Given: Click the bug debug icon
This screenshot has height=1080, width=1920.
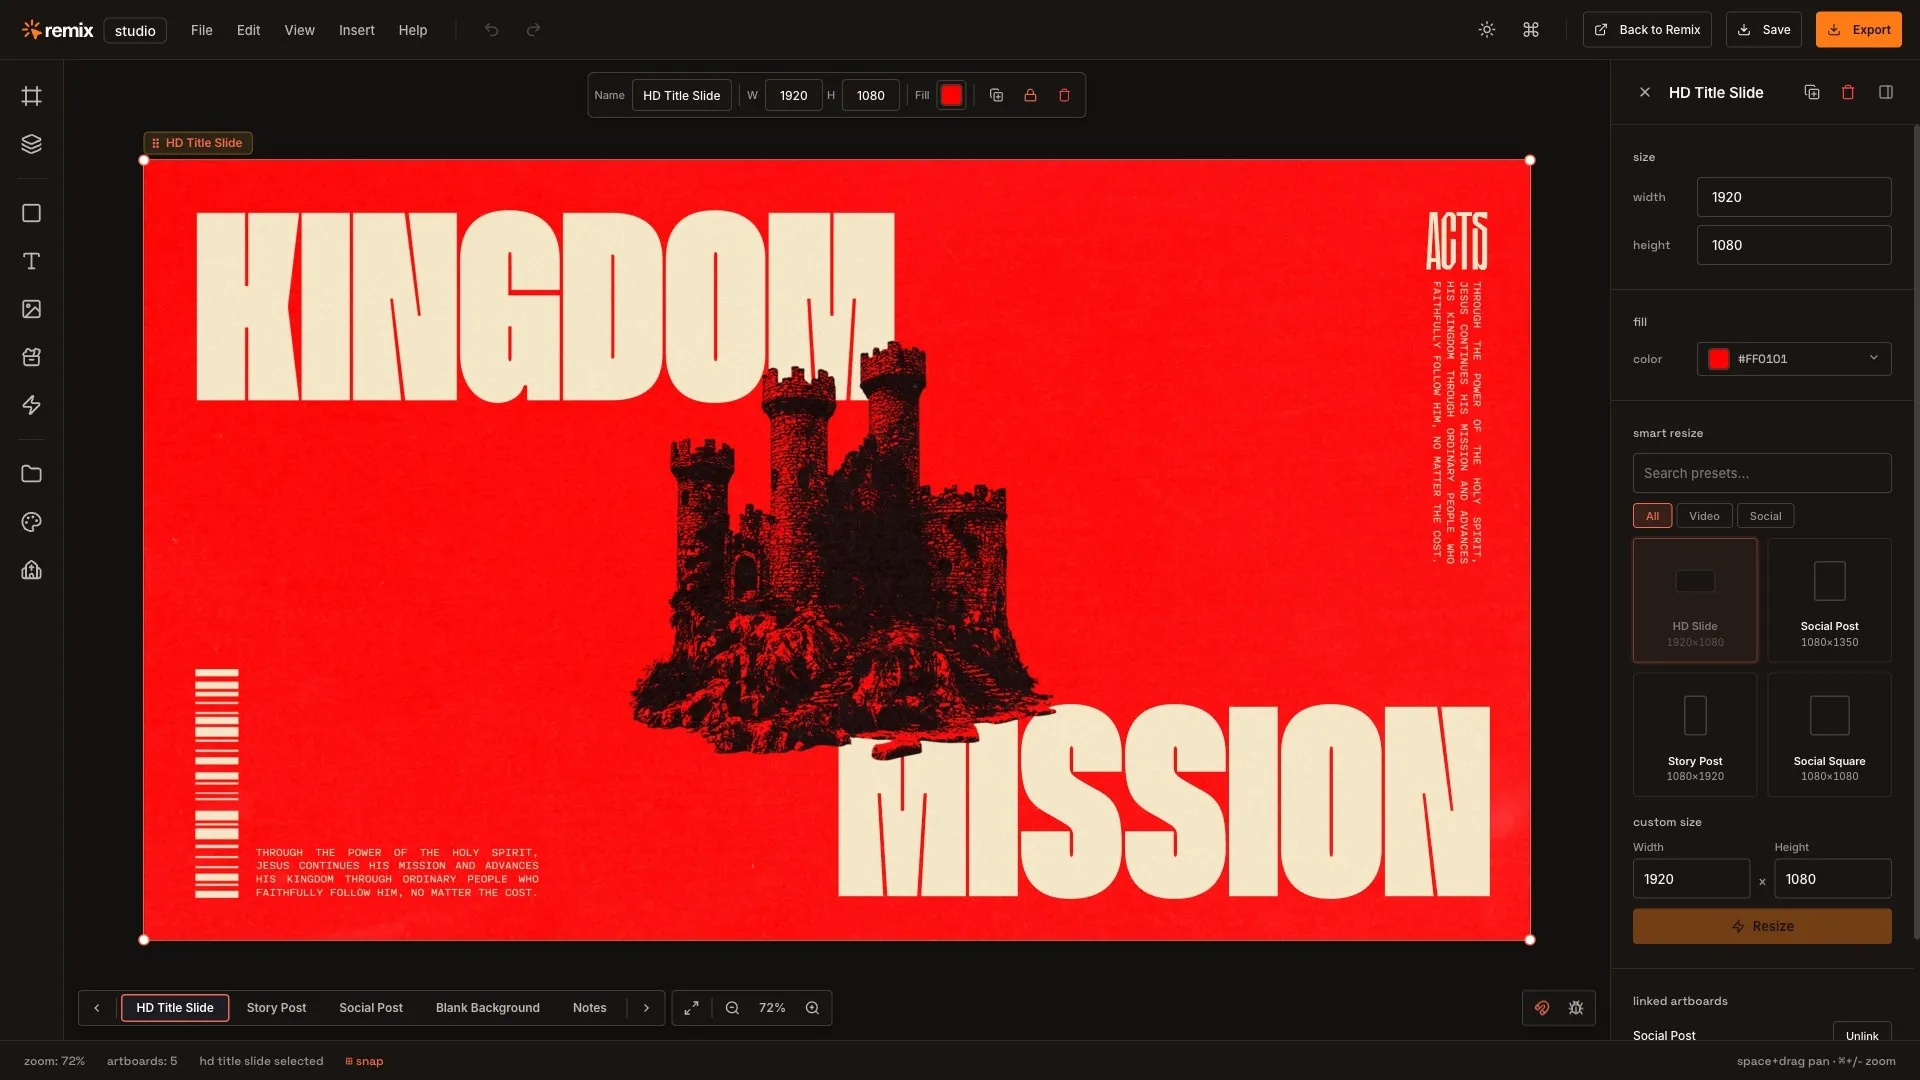Looking at the screenshot, I should coord(1576,1008).
